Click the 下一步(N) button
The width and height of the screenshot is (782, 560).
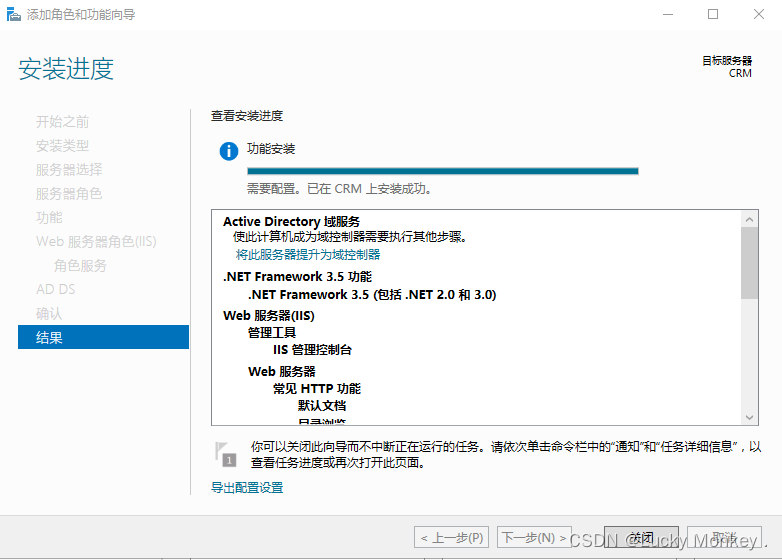534,538
